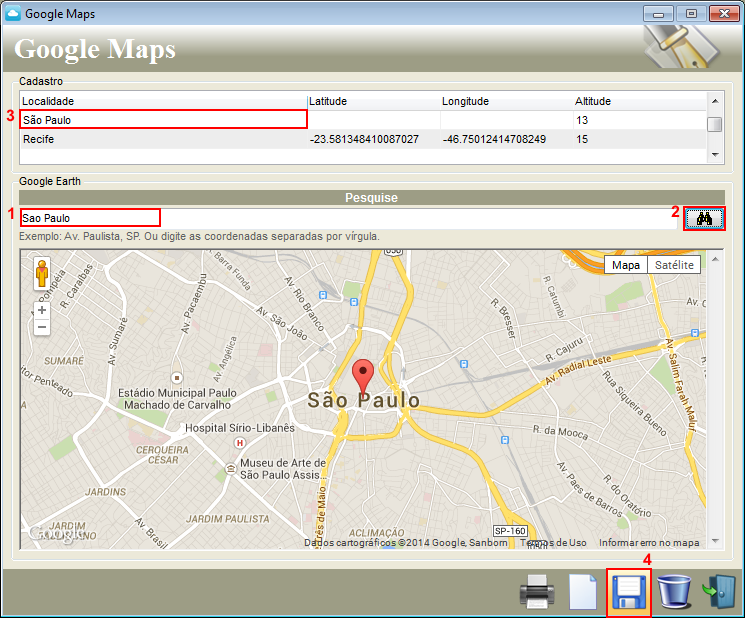Click the map panel scroll up arrow
This screenshot has width=745, height=618.
[715, 259]
